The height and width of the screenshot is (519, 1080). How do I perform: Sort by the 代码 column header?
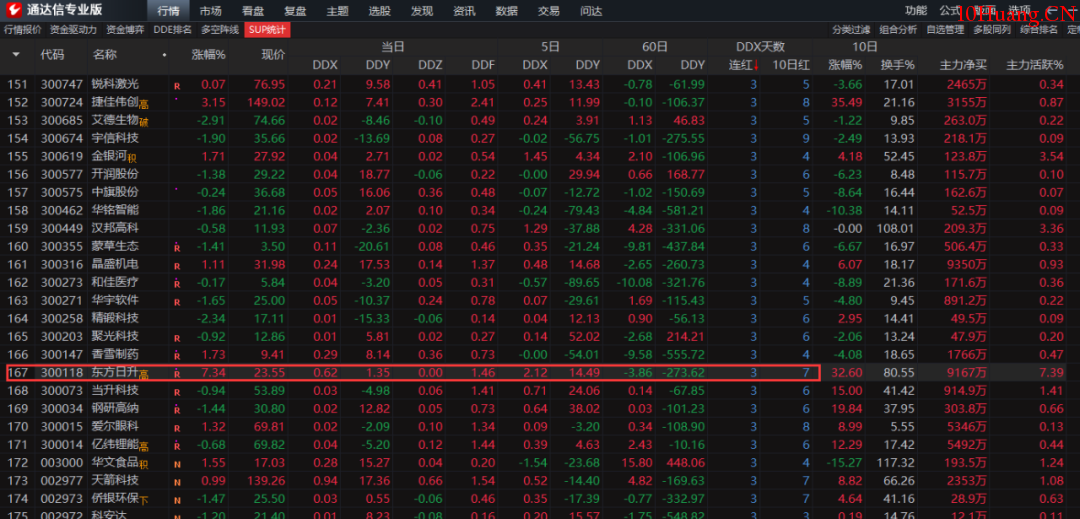coord(52,54)
